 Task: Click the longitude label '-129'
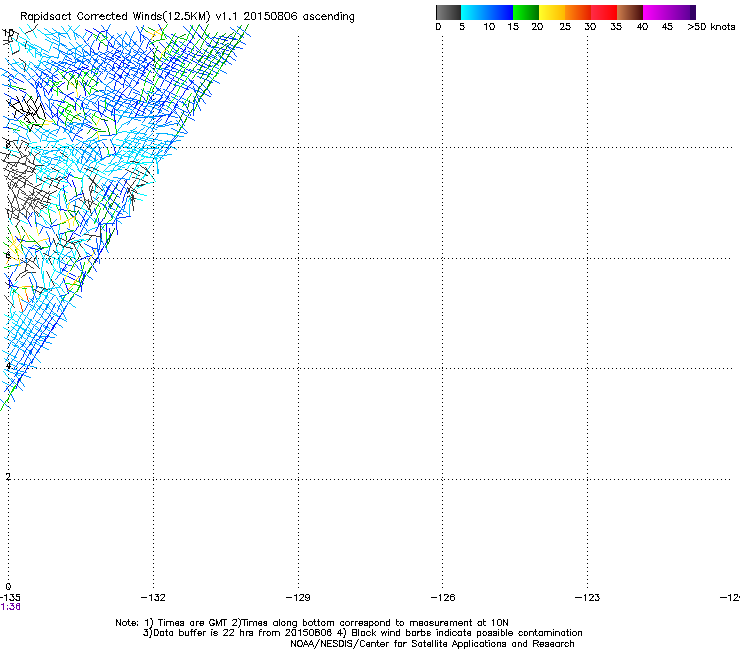tap(298, 598)
